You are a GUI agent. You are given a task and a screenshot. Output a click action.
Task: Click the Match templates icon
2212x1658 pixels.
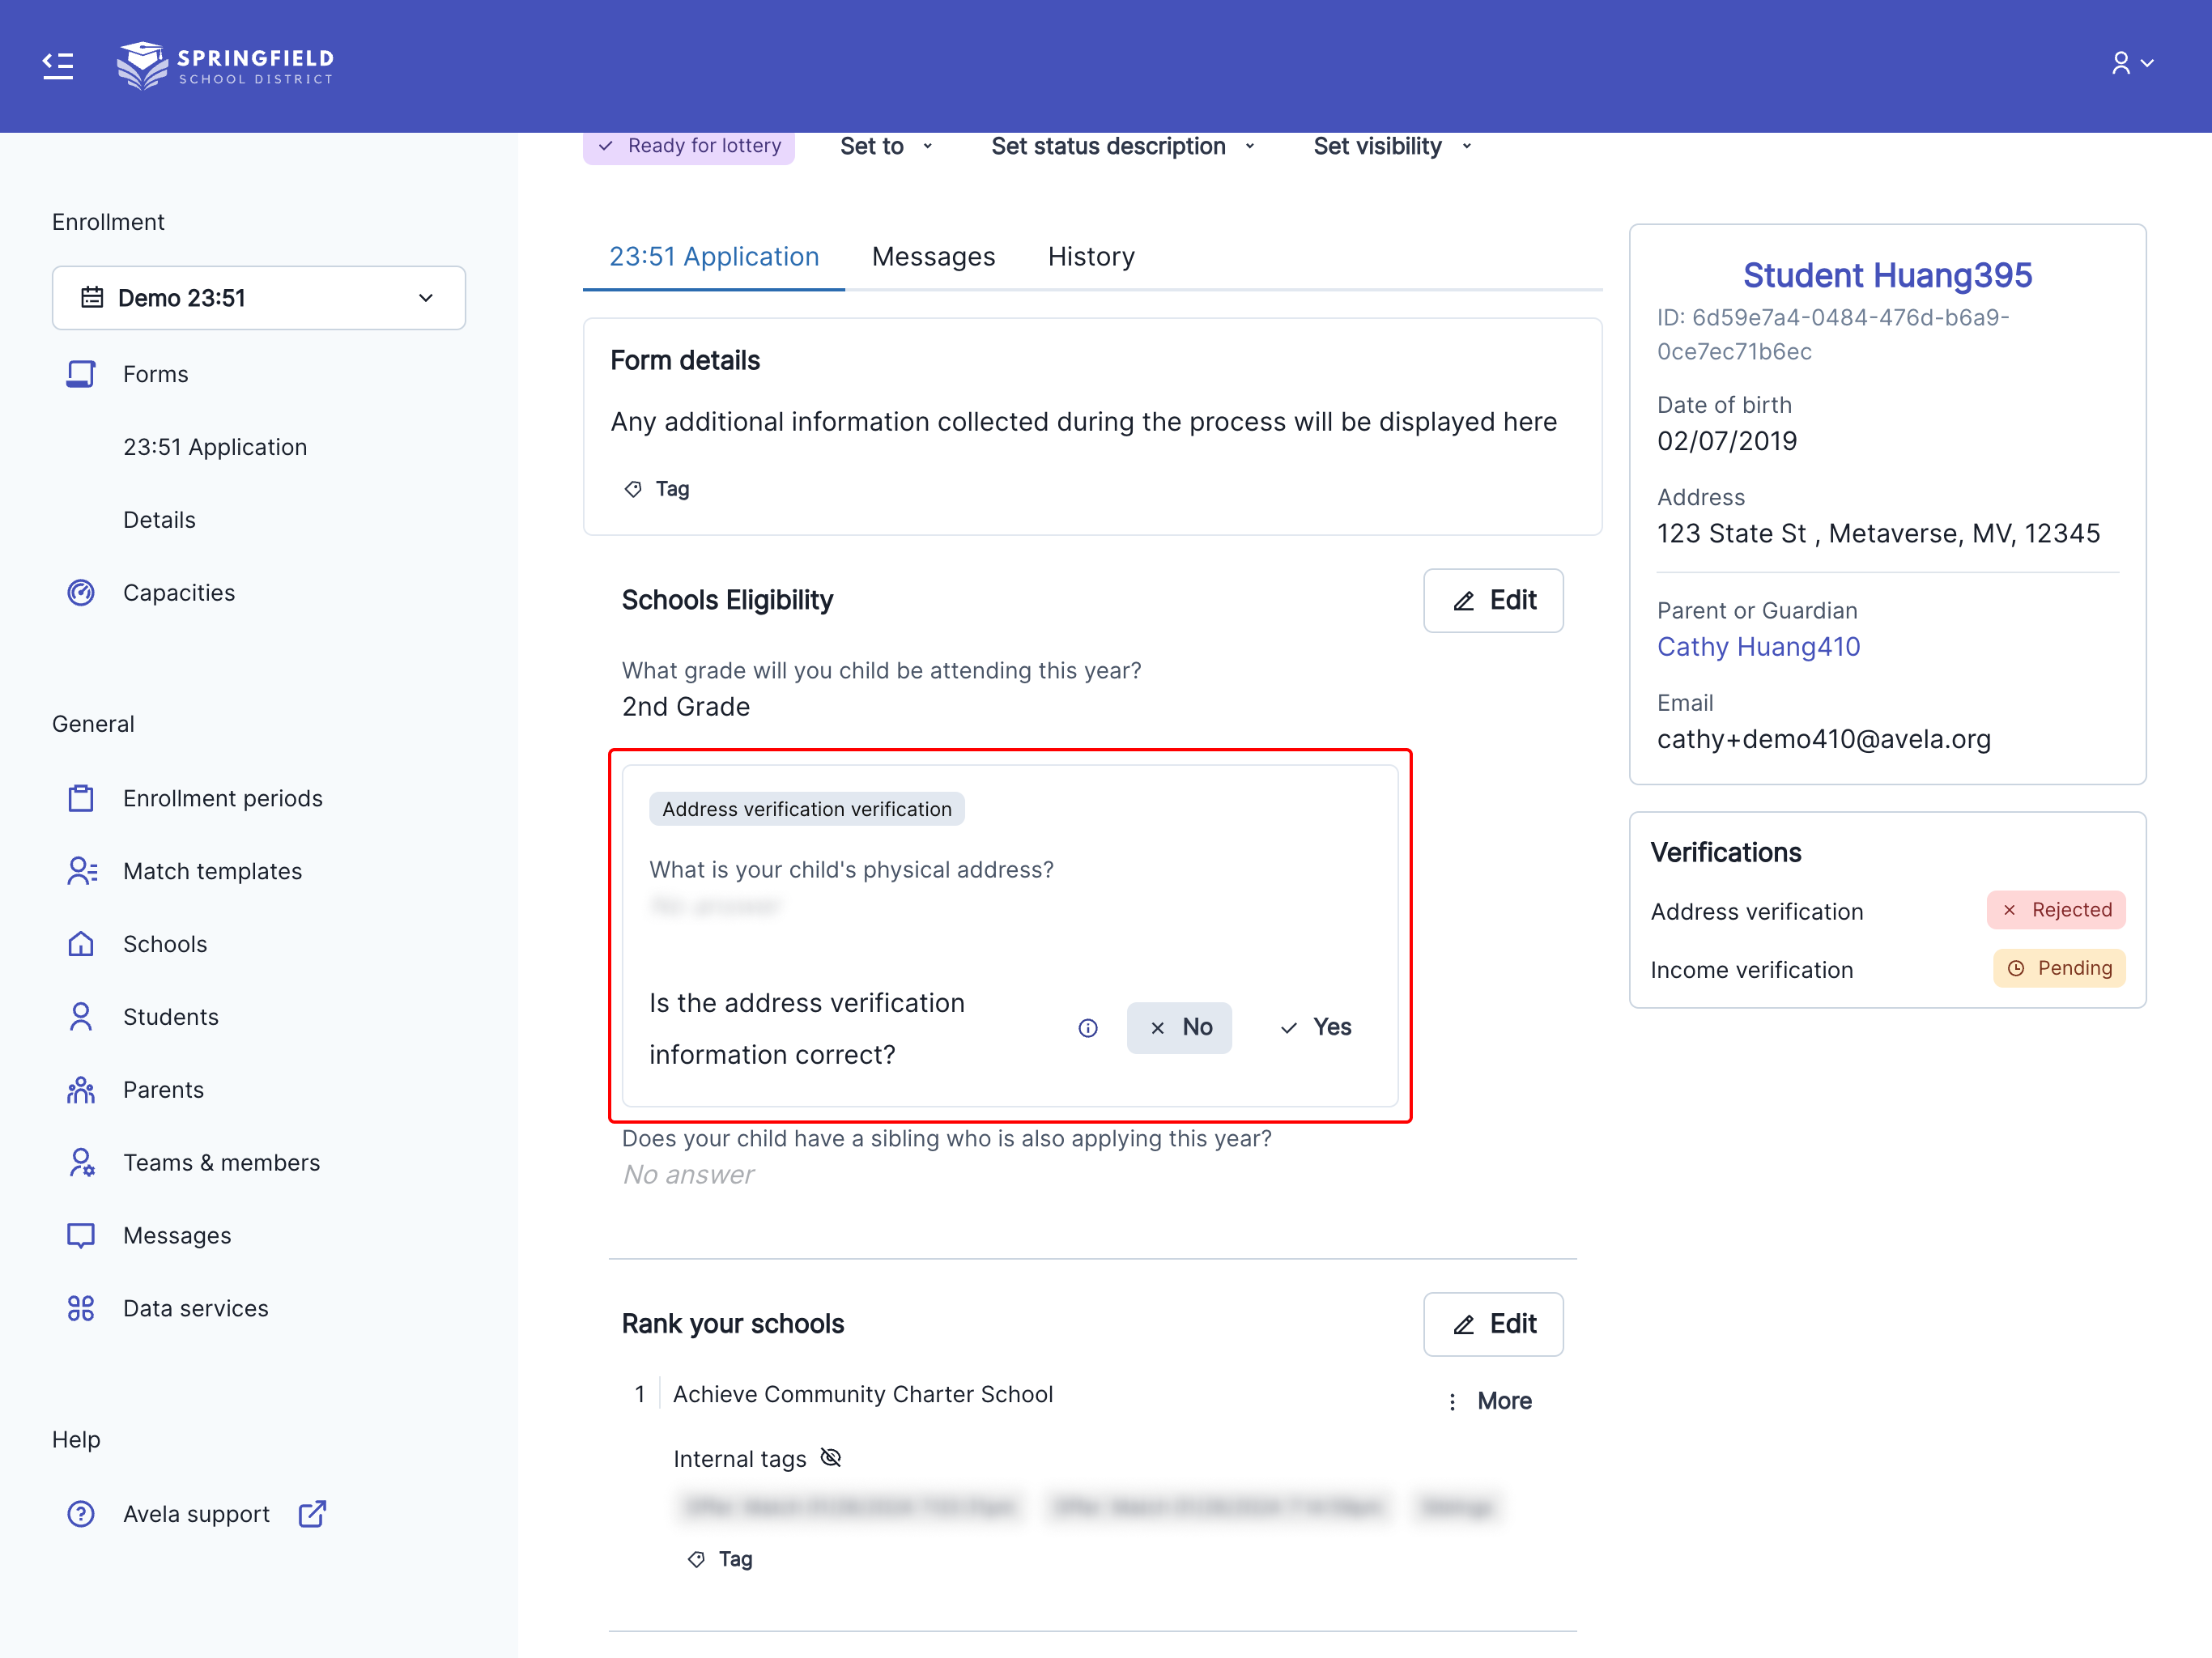pos(81,871)
